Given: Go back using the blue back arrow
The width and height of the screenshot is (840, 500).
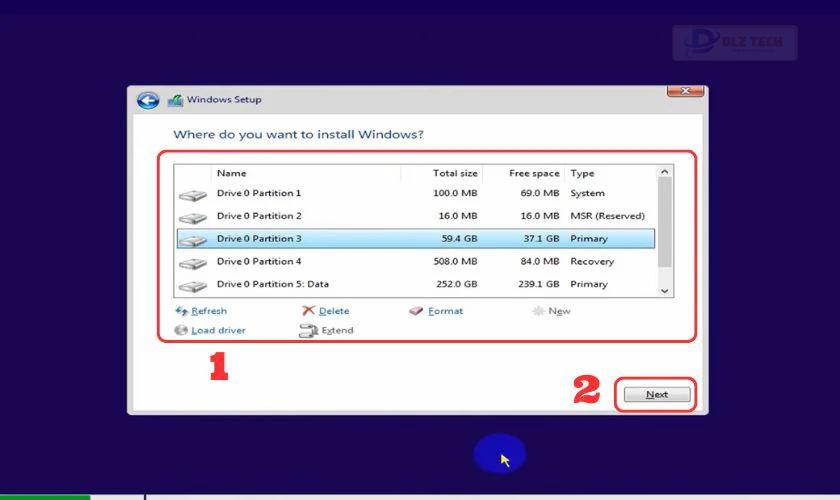Looking at the screenshot, I should (x=148, y=100).
